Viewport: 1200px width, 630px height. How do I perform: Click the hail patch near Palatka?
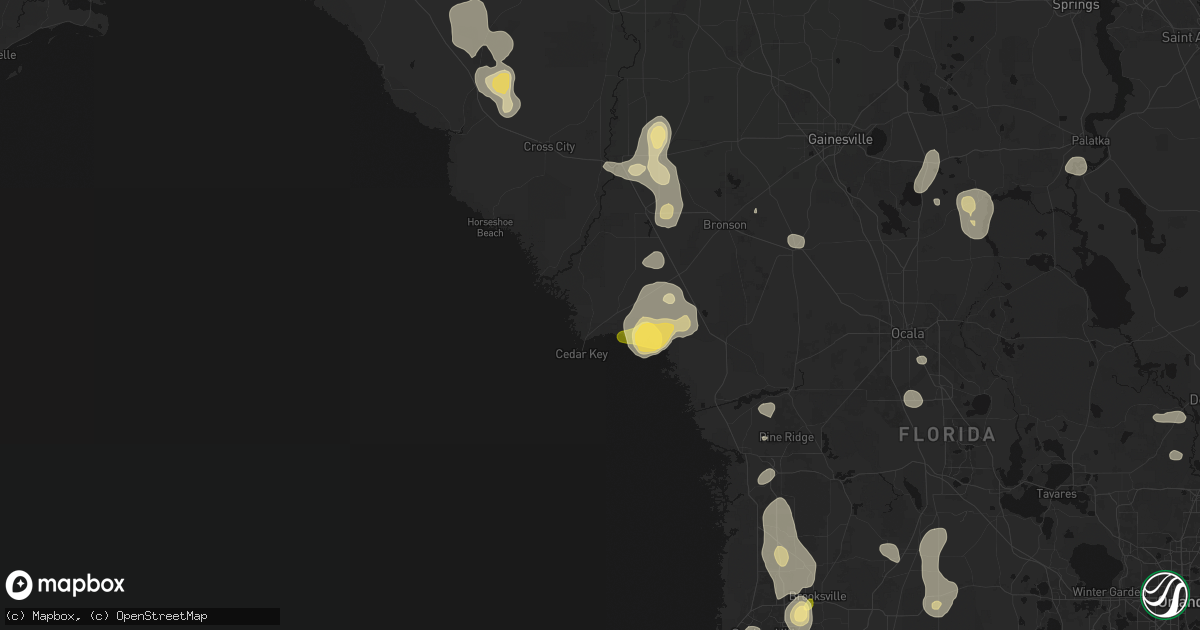pos(1076,166)
